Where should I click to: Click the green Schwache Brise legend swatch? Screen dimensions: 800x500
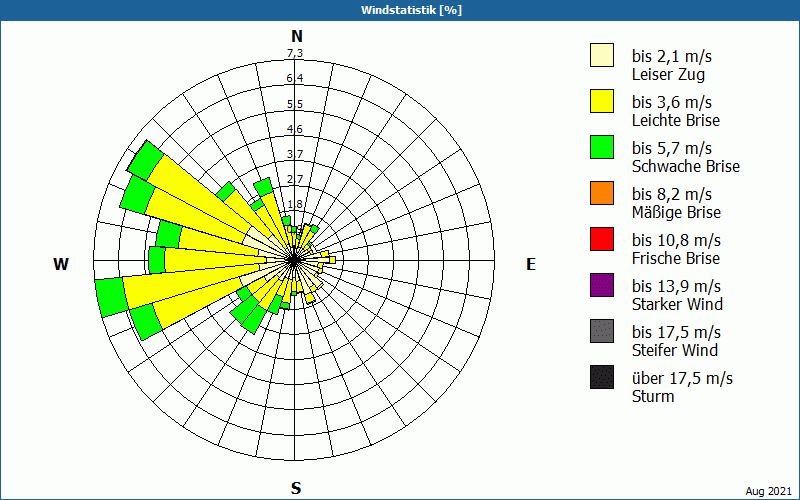(602, 147)
